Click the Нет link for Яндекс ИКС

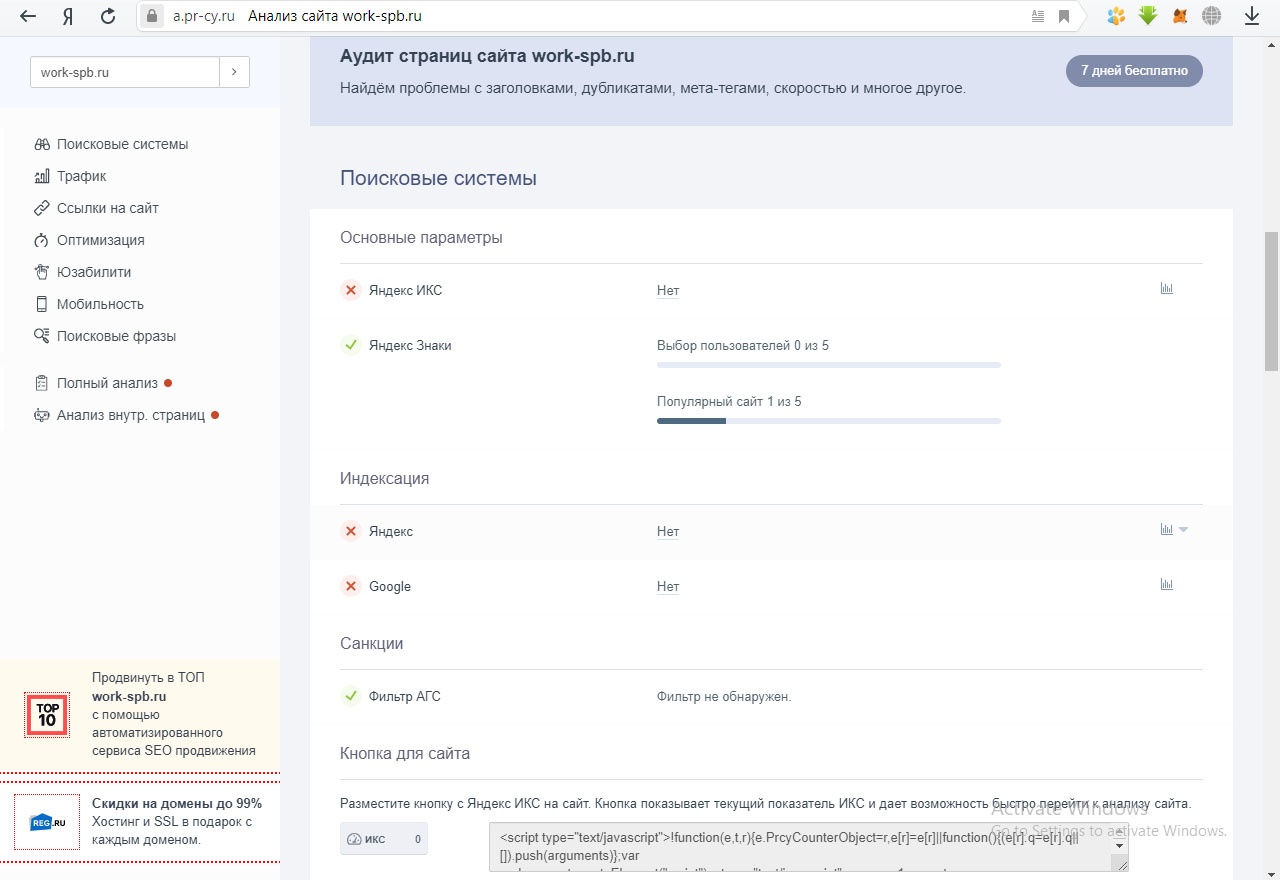[x=668, y=291]
